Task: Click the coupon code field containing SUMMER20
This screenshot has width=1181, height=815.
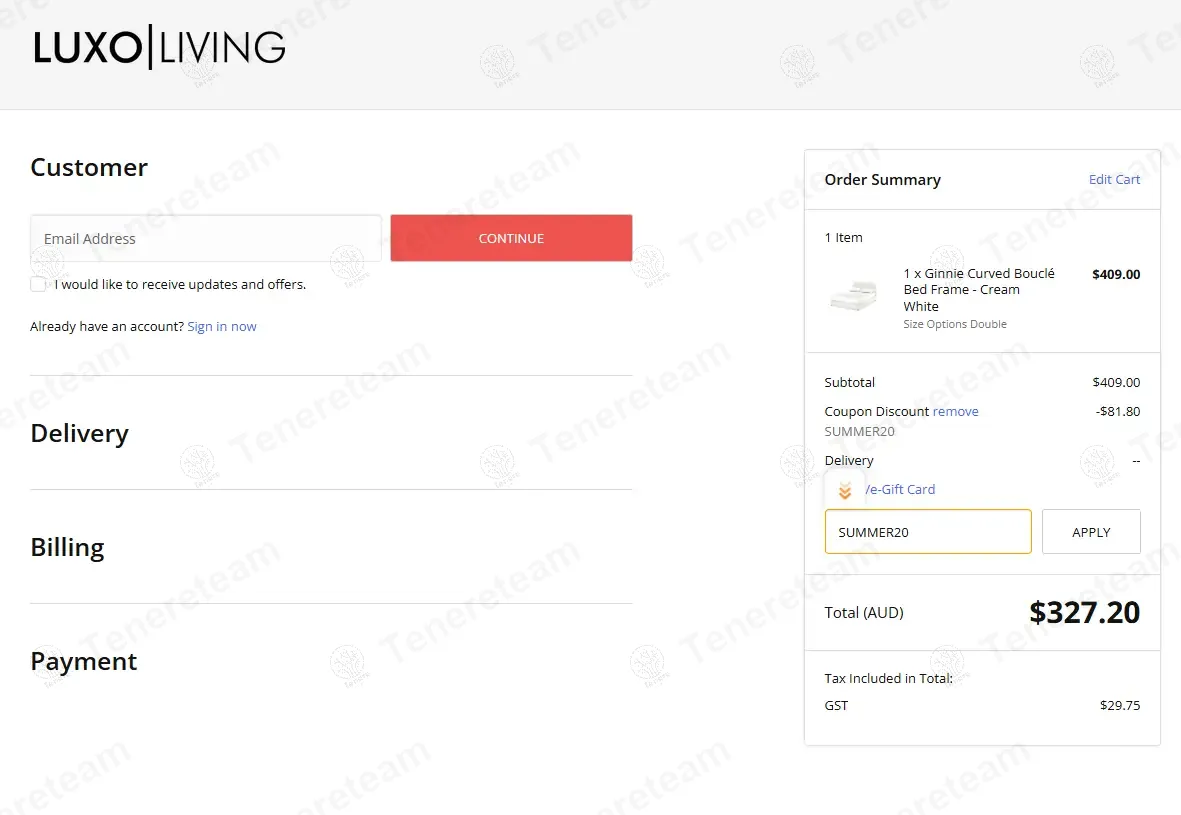Action: coord(928,532)
